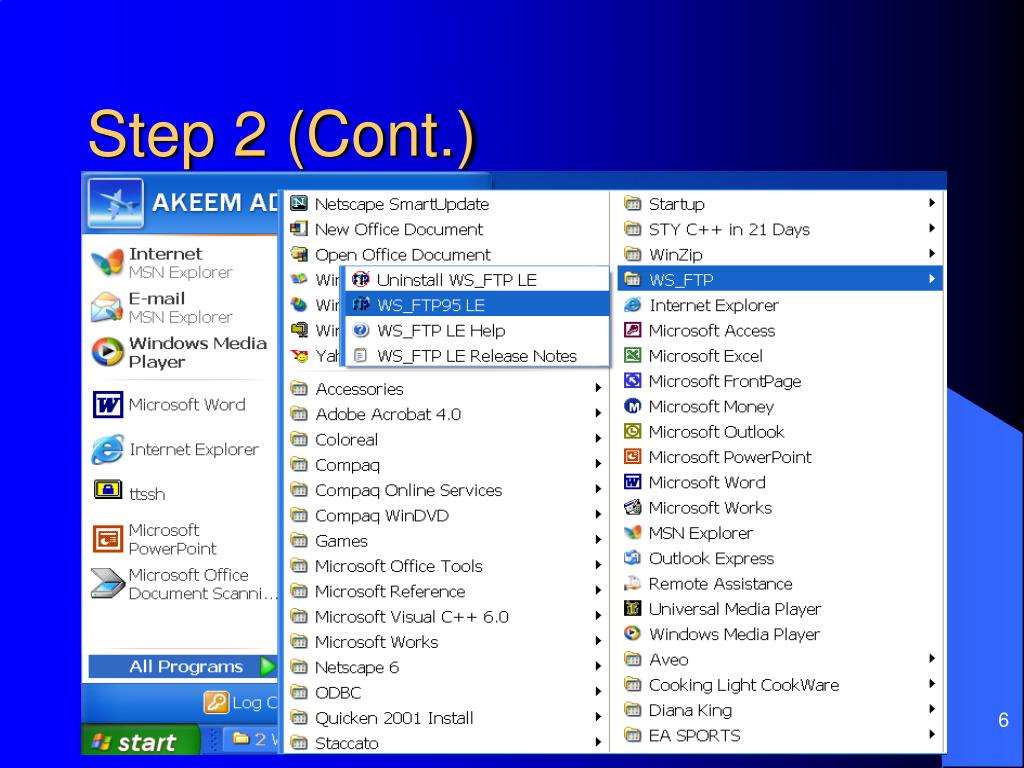The image size is (1024, 768).
Task: Select Compaq Online Services folder
Action: point(445,490)
